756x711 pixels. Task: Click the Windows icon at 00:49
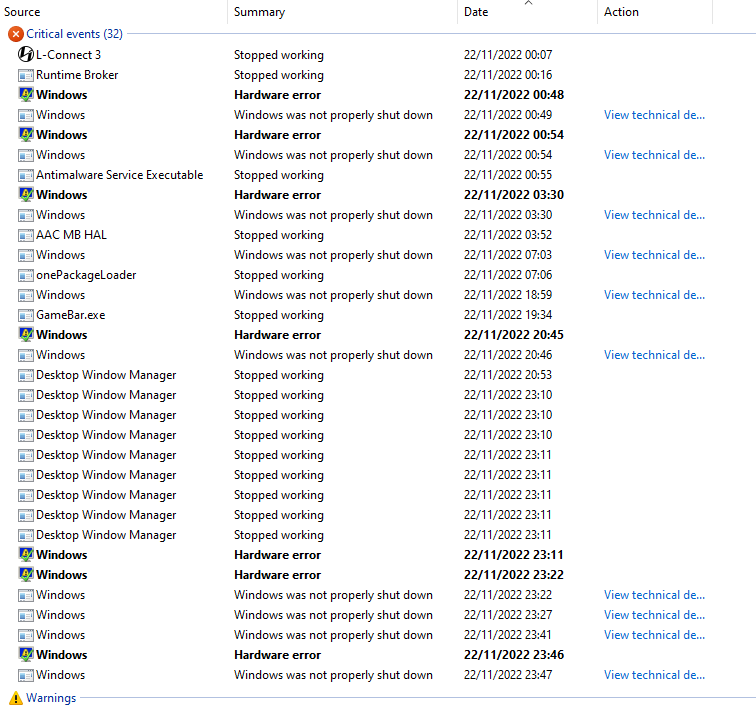click(26, 115)
